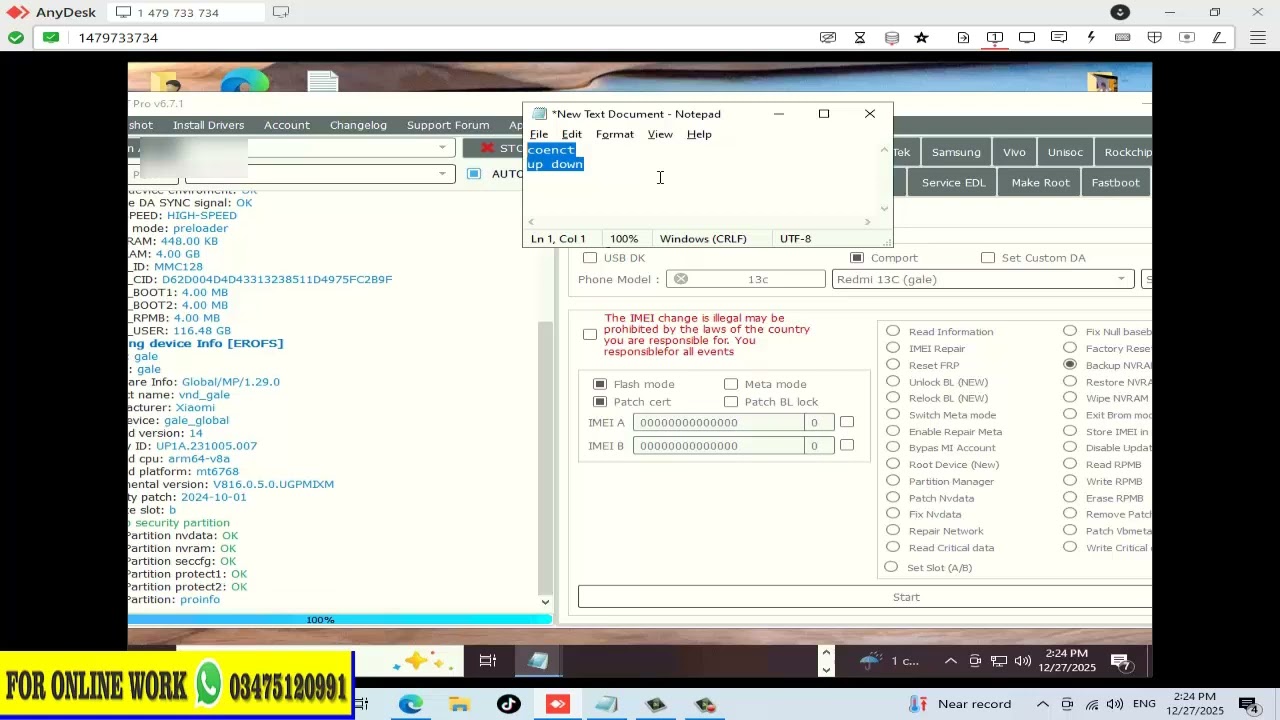Click the AnyDesk actions lightning icon
The width and height of the screenshot is (1280, 720).
[1091, 38]
